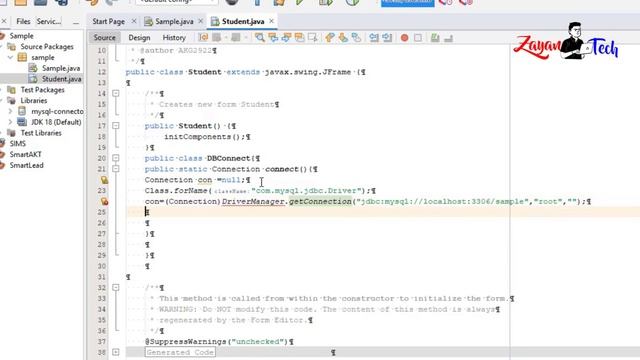Collapse Javadoc fold at line 14
640x360 pixels.
click(x=116, y=93)
